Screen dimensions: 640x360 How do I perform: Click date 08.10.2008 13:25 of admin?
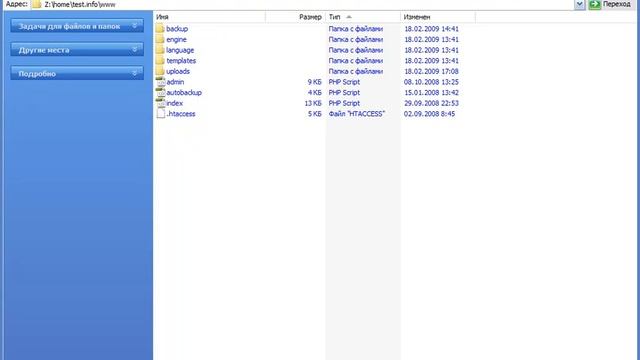431,82
